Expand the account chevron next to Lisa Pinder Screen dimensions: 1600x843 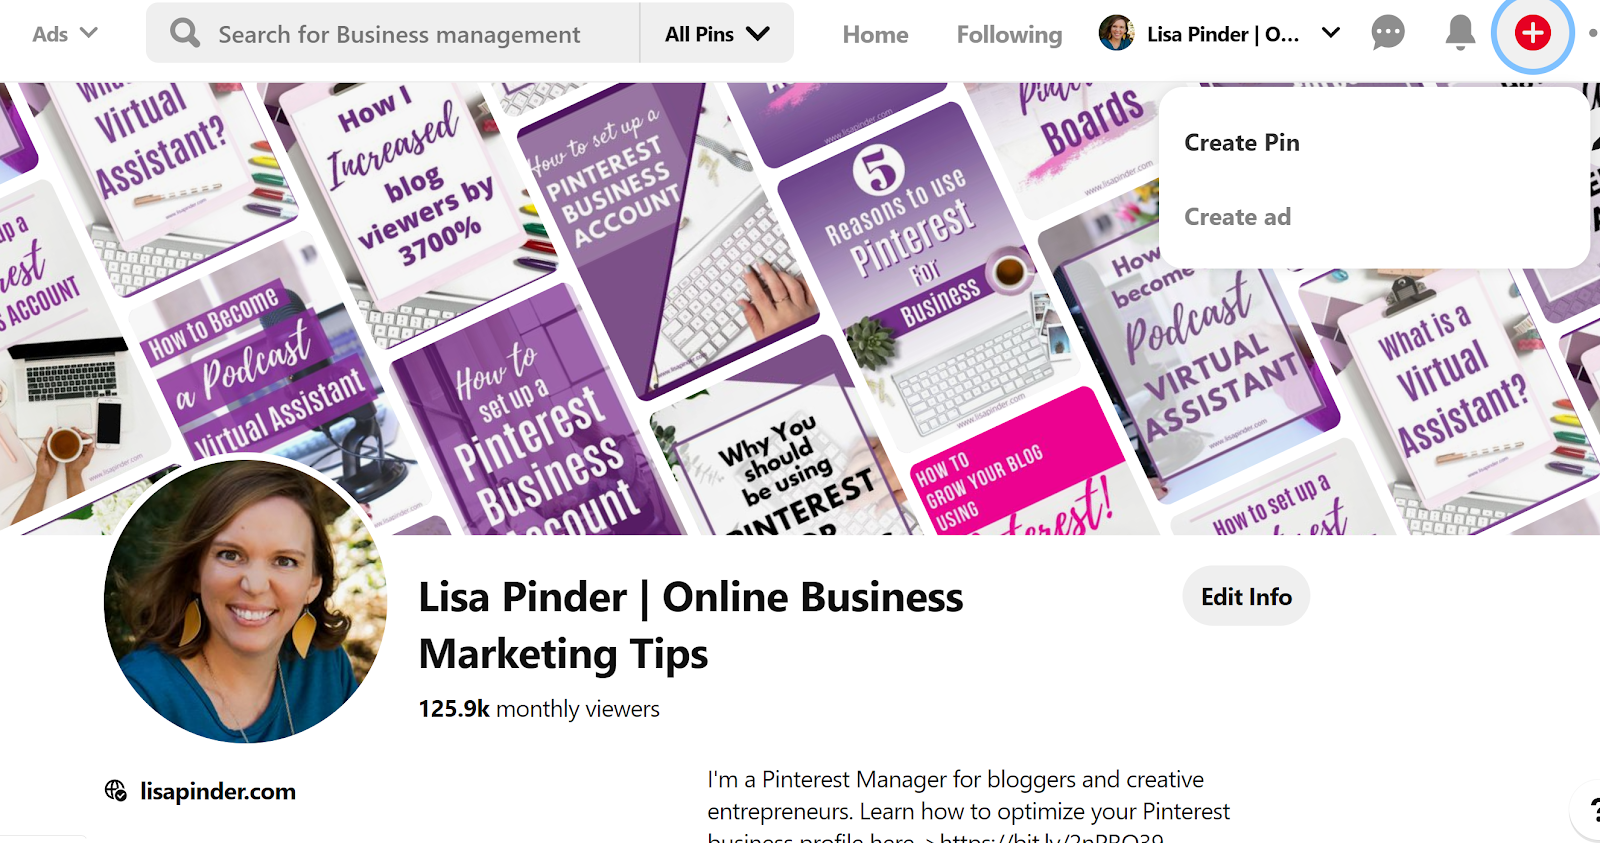(1330, 33)
